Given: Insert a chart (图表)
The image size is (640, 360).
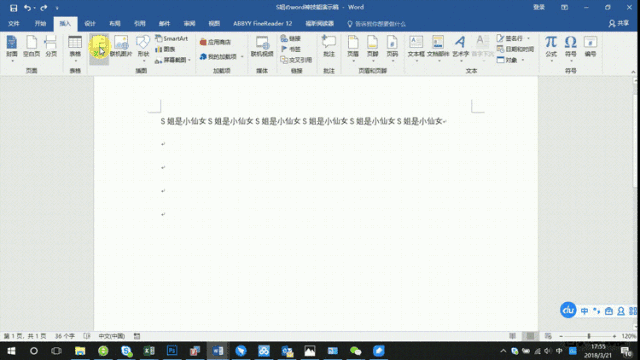Looking at the screenshot, I should click(165, 49).
